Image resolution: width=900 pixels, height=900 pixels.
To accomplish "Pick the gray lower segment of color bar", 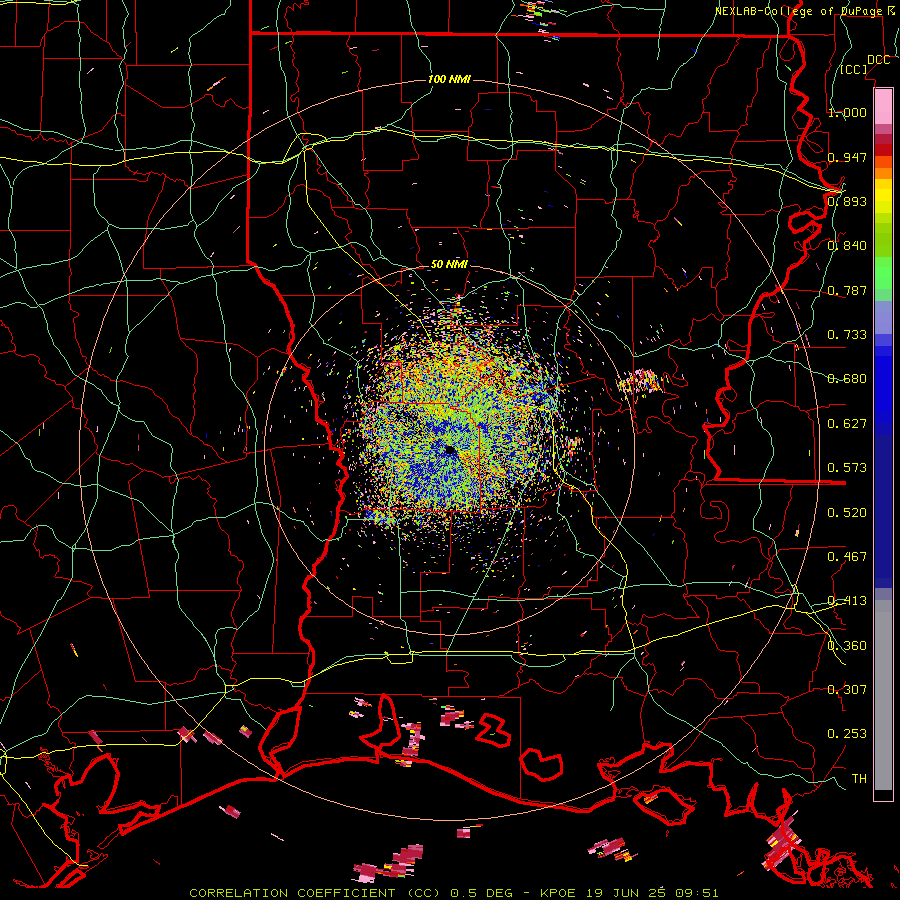I will coord(883,695).
